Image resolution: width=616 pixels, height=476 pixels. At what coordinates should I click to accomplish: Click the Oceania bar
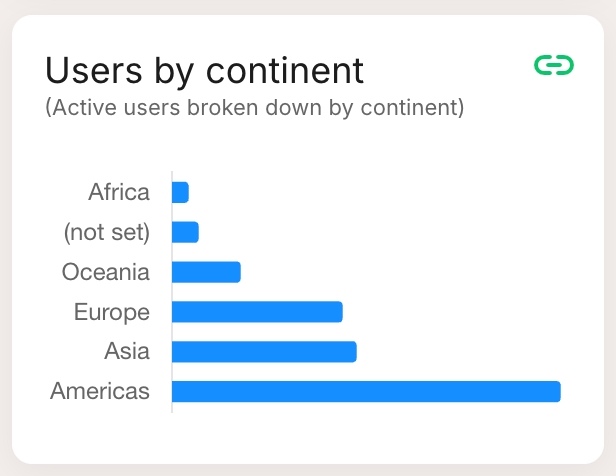click(206, 272)
